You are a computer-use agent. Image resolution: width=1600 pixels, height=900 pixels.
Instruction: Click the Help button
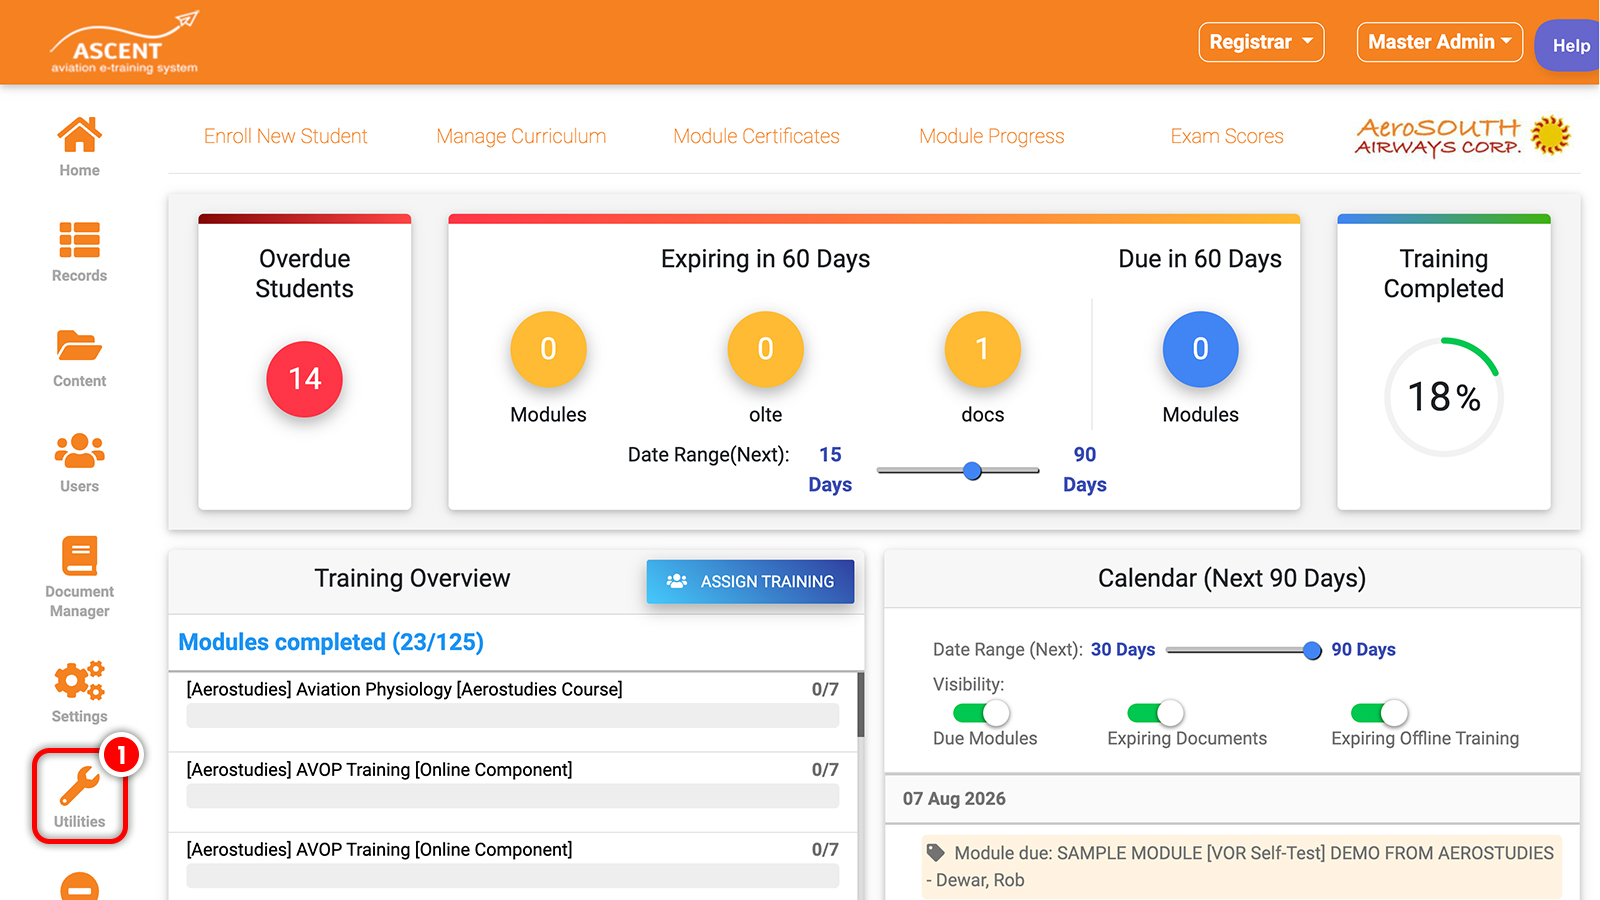tap(1570, 45)
